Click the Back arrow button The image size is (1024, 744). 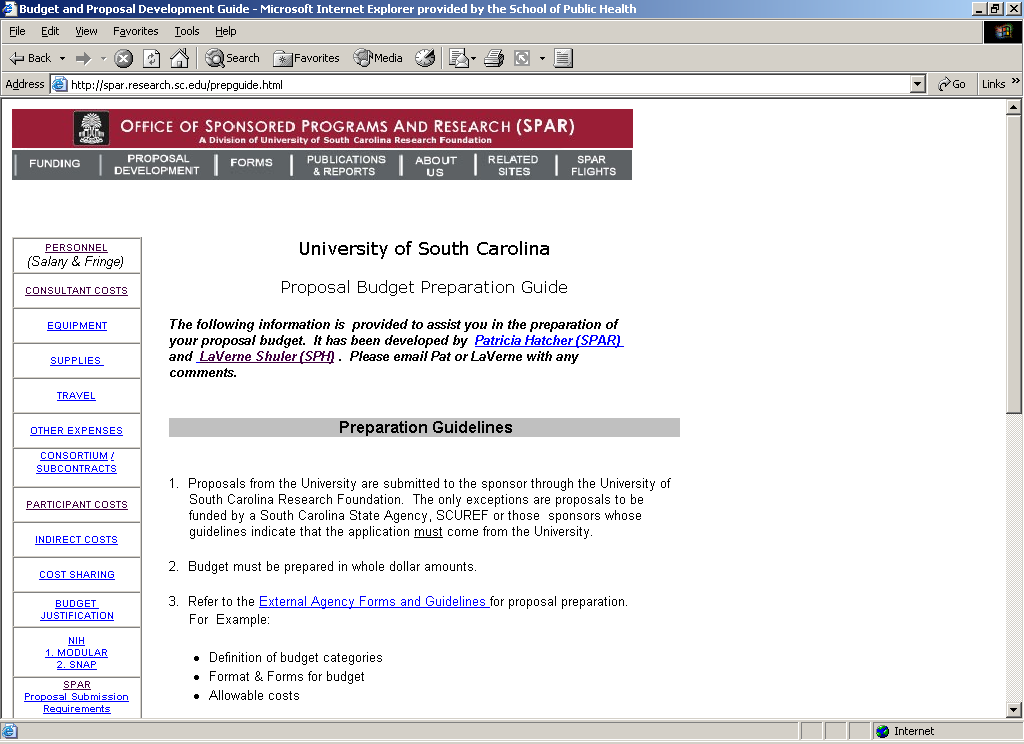(x=30, y=58)
